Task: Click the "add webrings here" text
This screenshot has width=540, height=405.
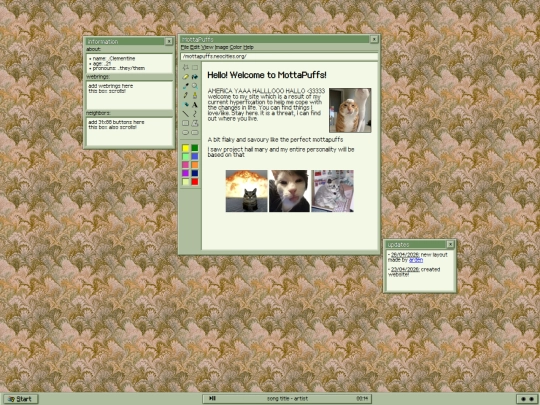Action: (x=111, y=86)
